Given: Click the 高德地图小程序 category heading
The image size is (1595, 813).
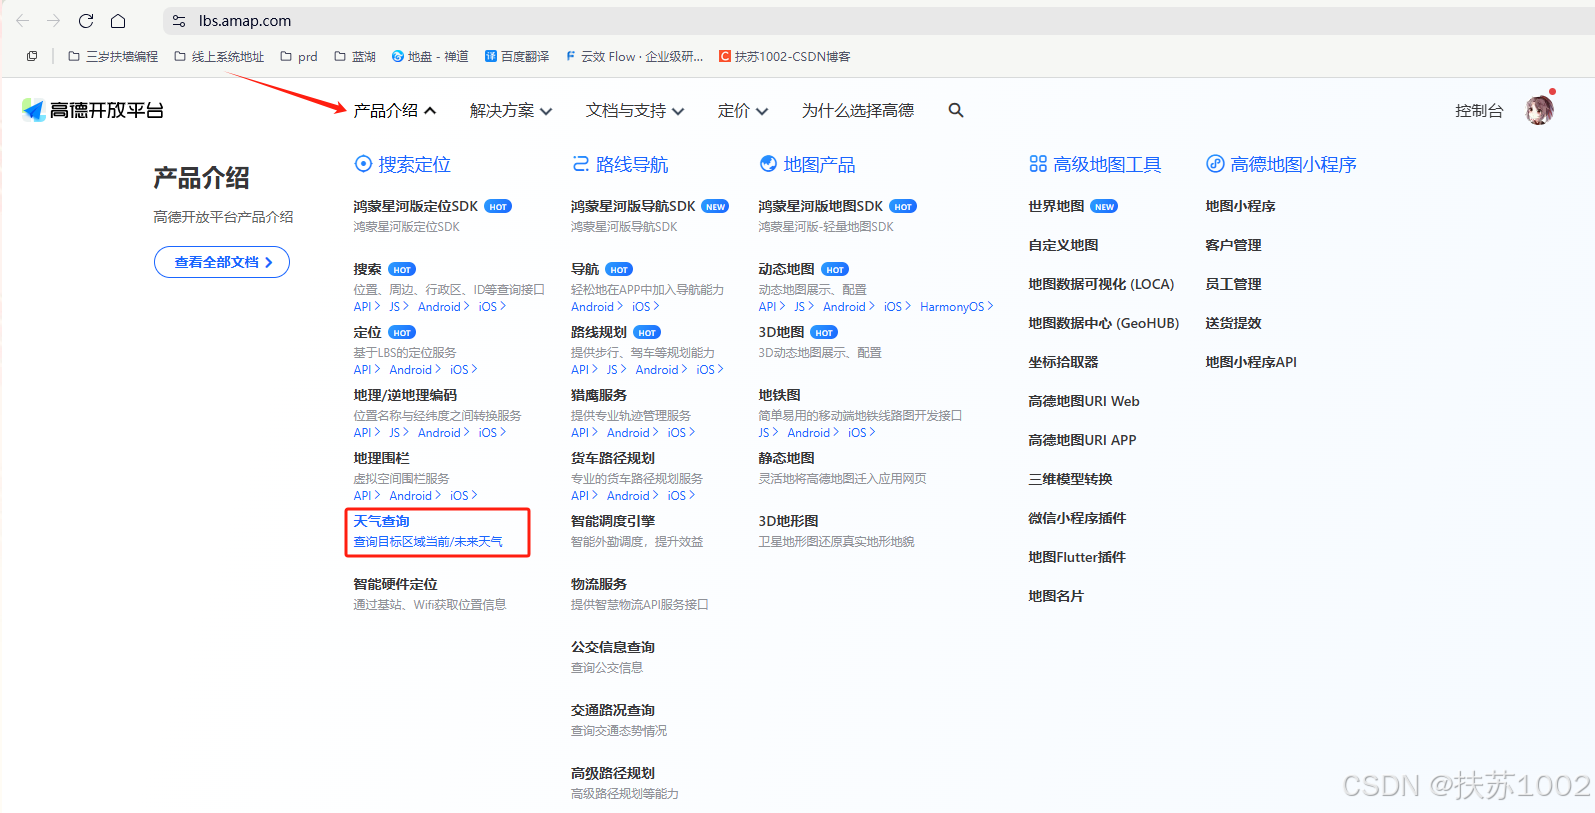Looking at the screenshot, I should pyautogui.click(x=1281, y=164).
